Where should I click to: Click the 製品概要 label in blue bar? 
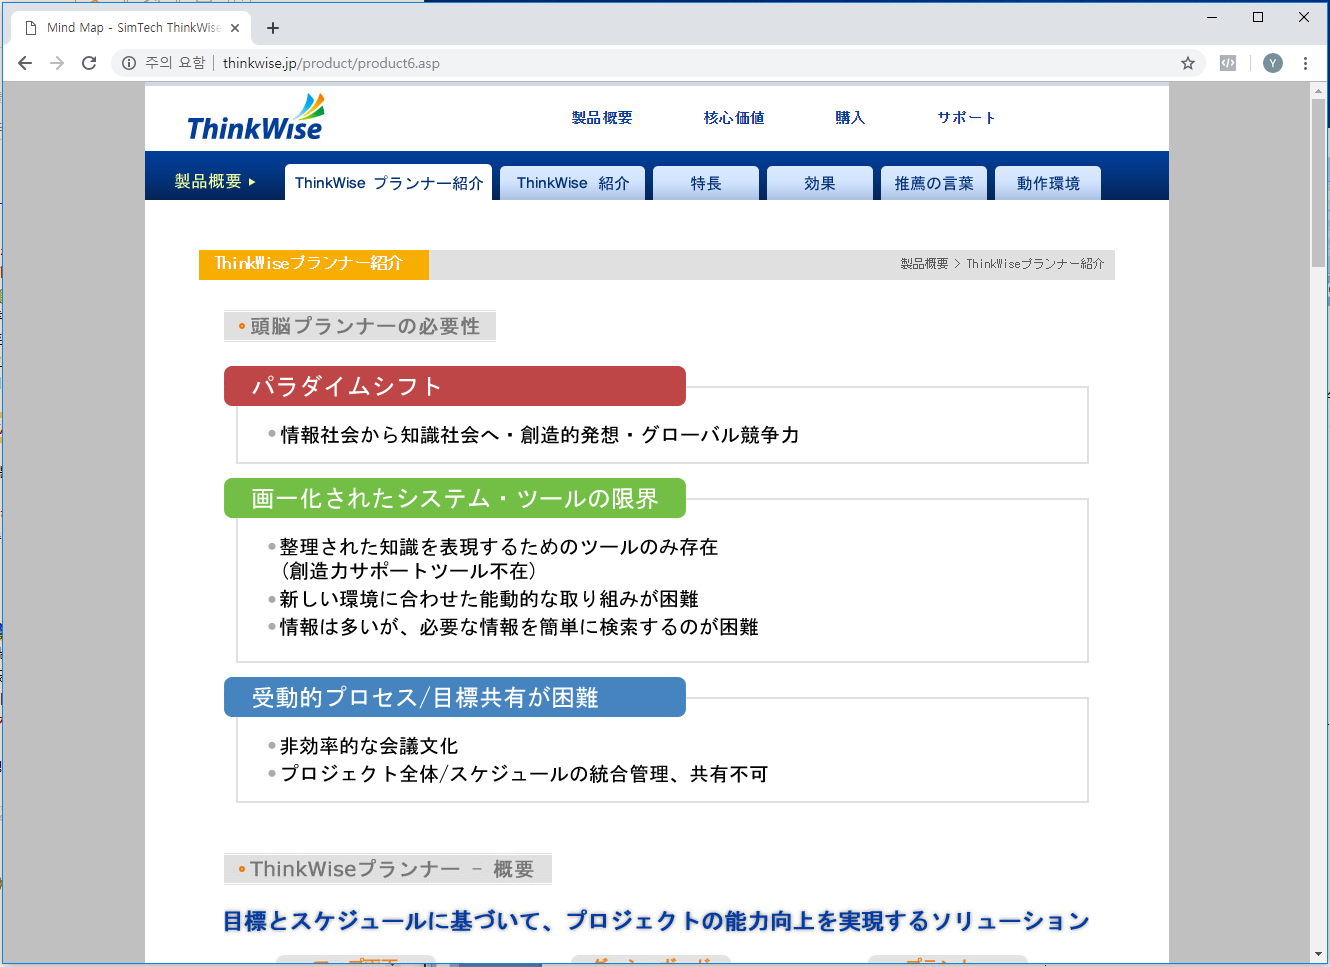pos(215,181)
